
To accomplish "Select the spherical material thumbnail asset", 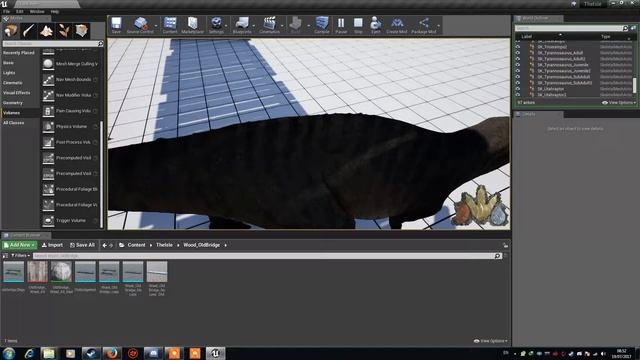I will pyautogui.click(x=61, y=271).
